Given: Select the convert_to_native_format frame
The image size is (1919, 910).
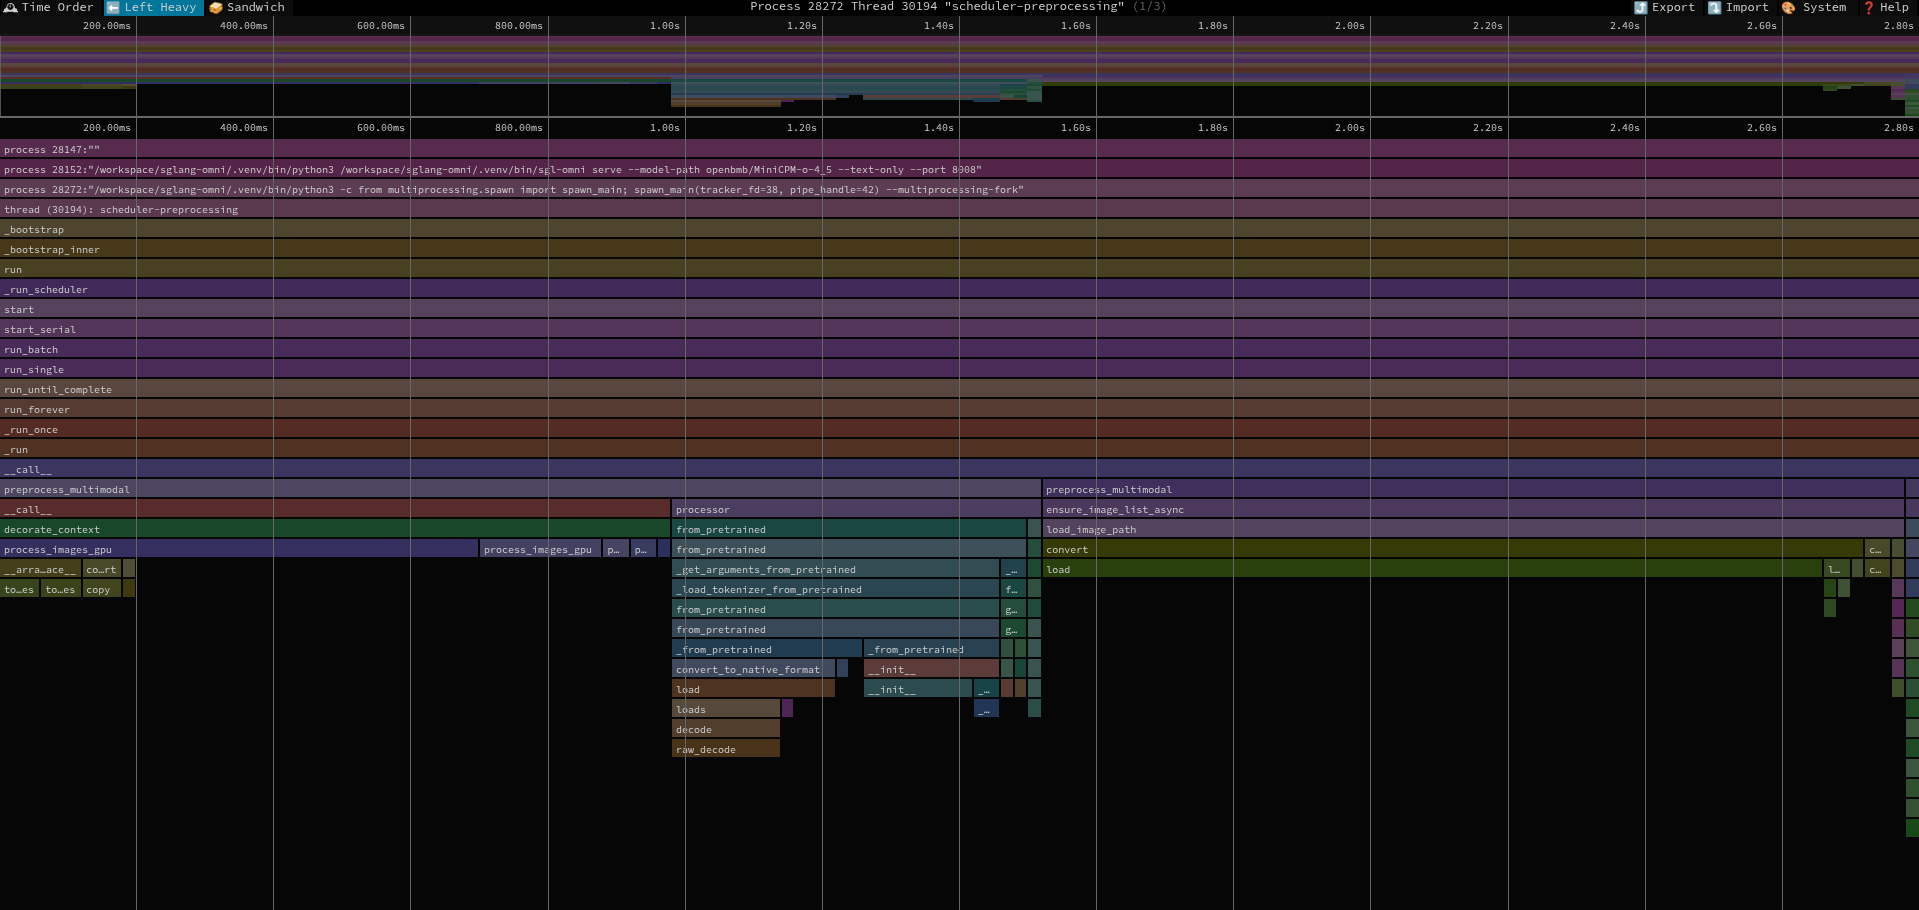Looking at the screenshot, I should pyautogui.click(x=753, y=669).
